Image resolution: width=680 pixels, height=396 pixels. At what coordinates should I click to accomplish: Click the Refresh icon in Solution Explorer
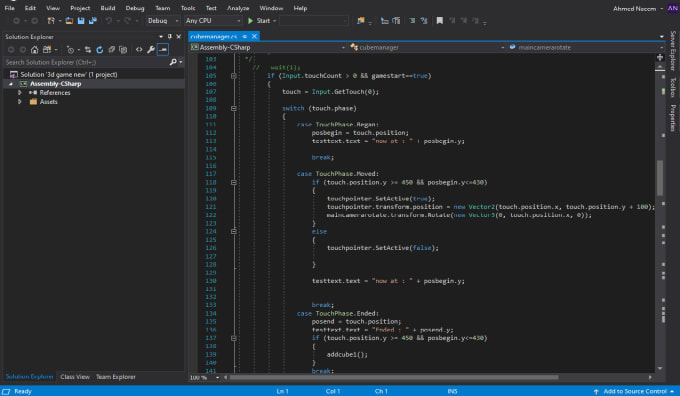(x=100, y=49)
